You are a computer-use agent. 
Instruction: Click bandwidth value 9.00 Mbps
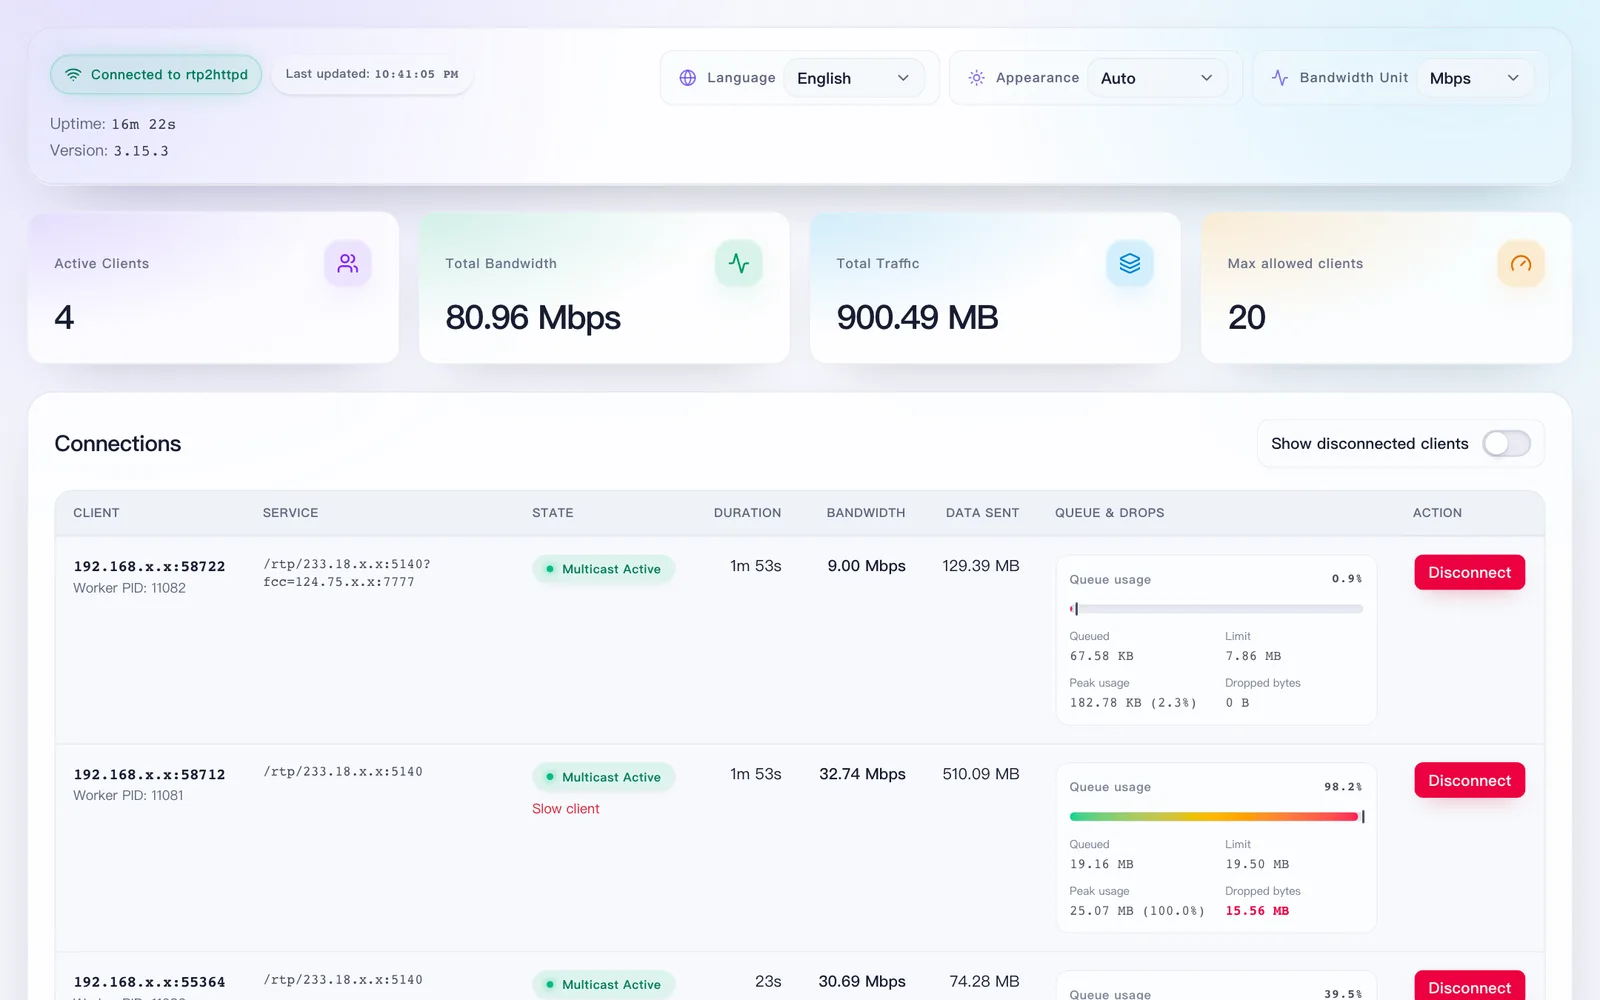click(866, 566)
